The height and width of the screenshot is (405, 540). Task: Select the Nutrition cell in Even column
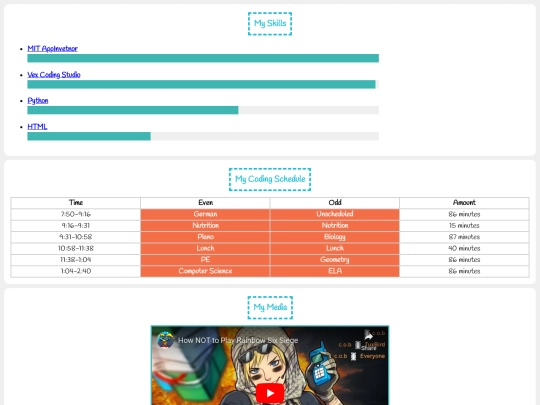(x=205, y=226)
